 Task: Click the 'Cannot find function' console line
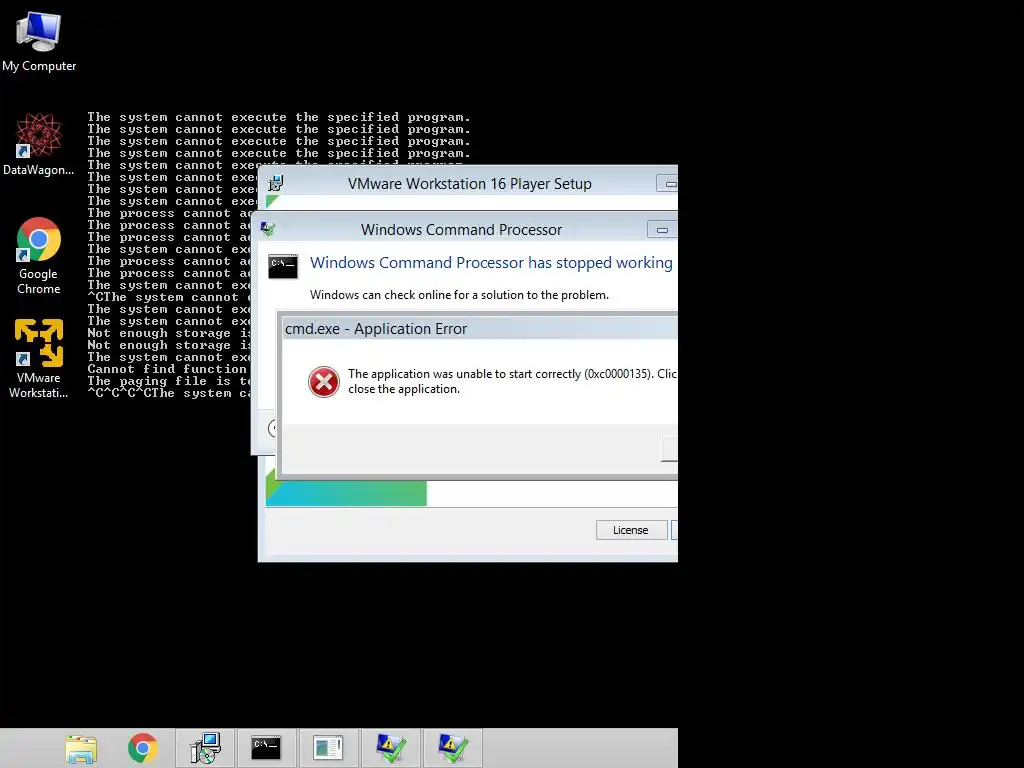[167, 369]
